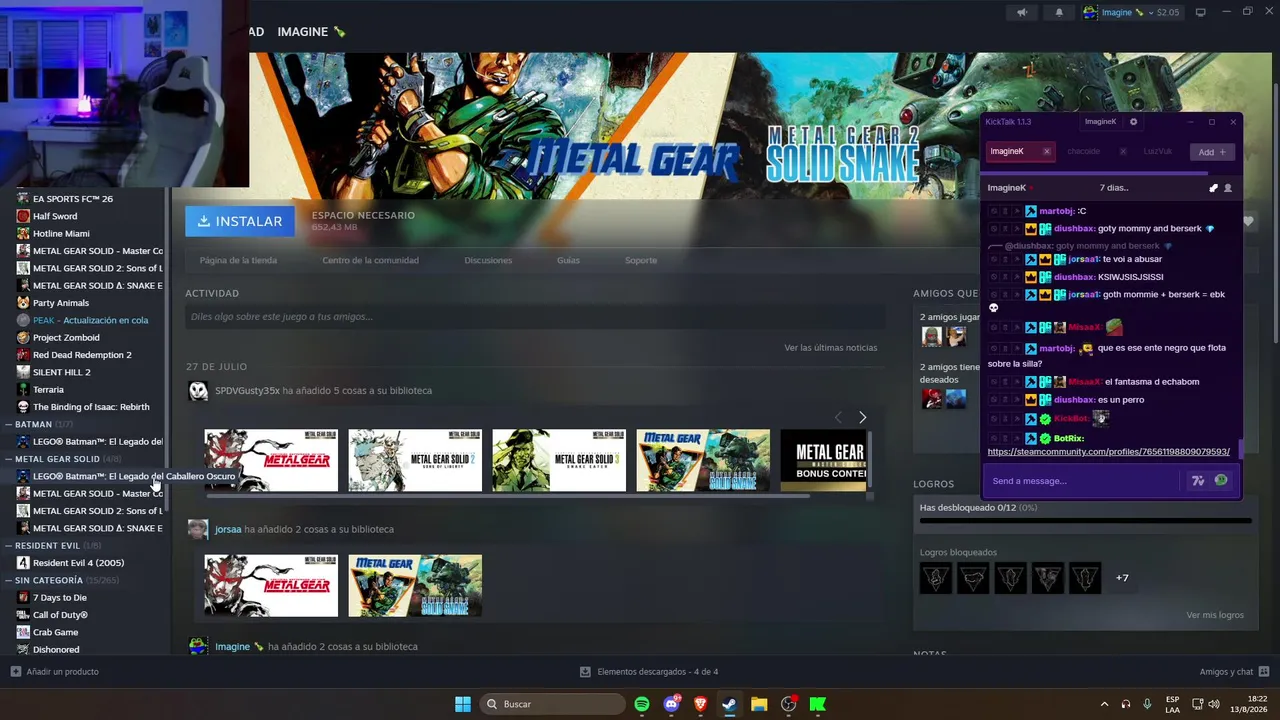Click Elementos descargados status
Viewport: 1280px width, 720px height.
[x=657, y=672]
